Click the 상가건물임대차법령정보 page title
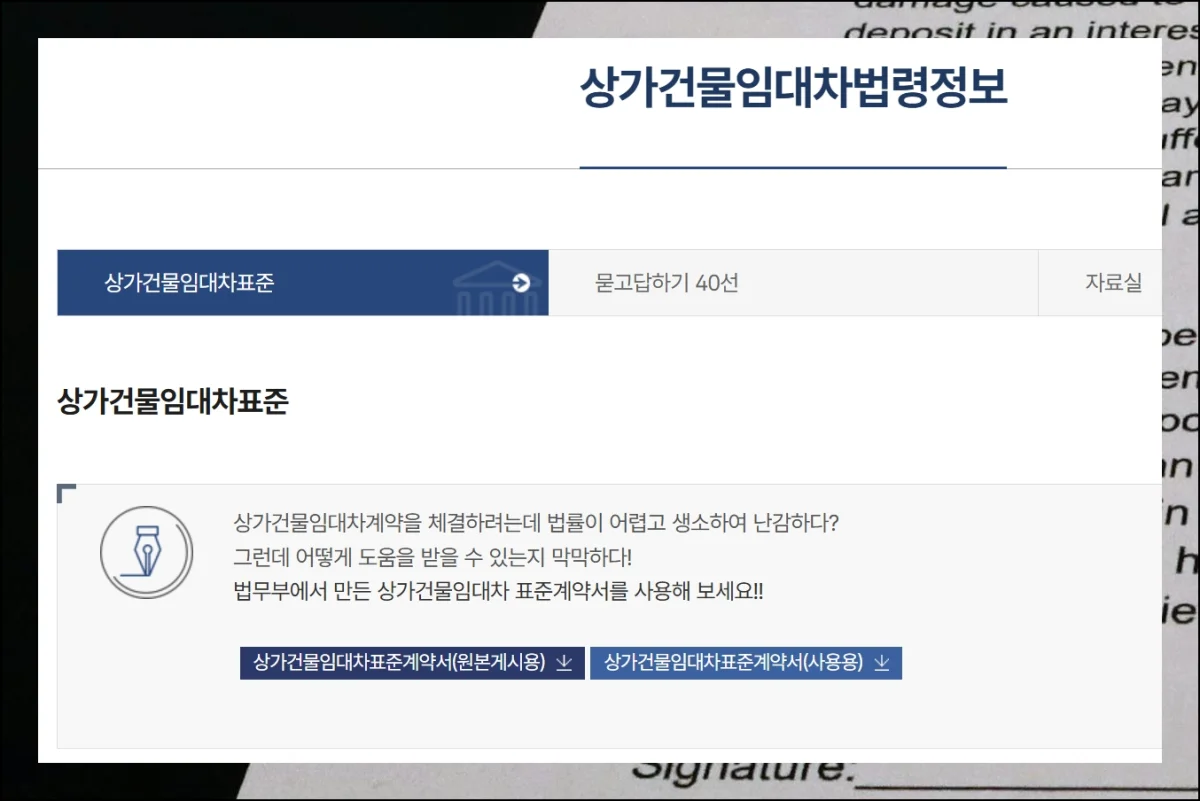This screenshot has height=801, width=1200. (x=793, y=90)
